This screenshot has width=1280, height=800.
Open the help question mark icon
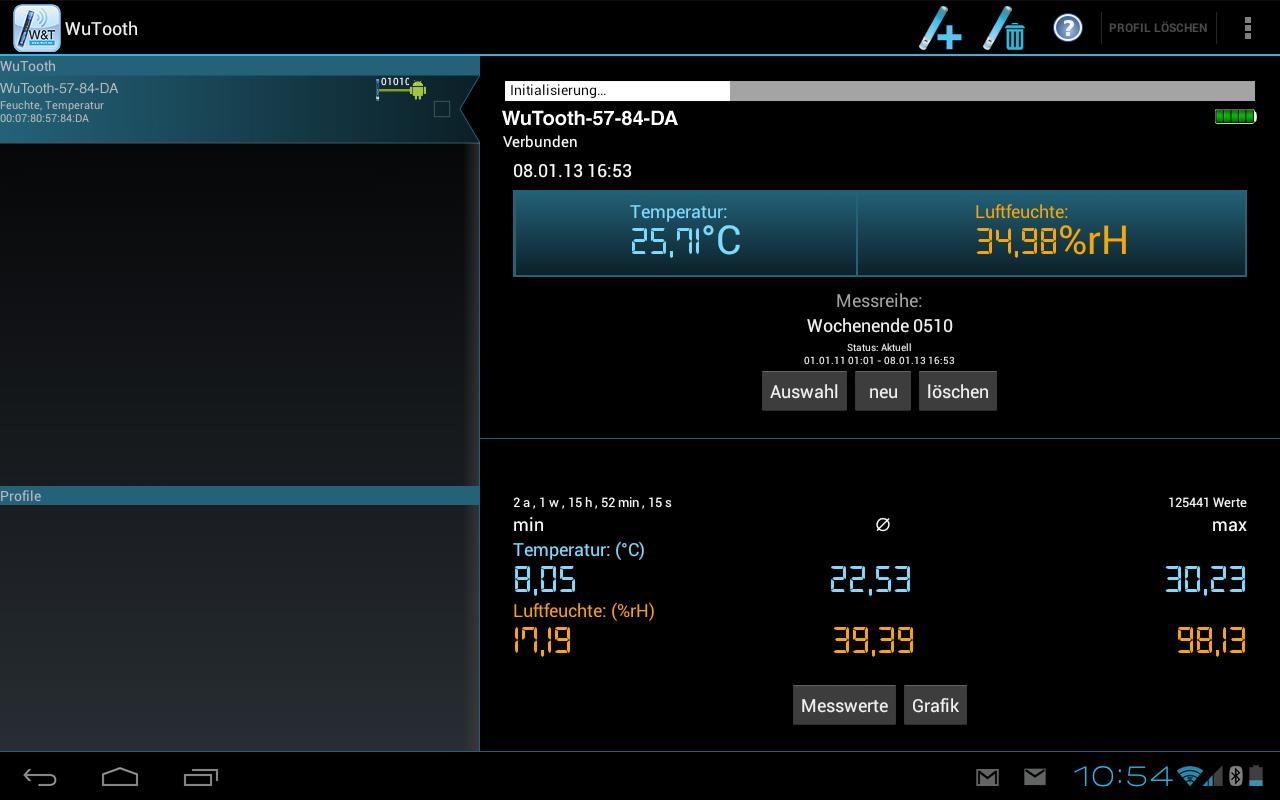[1068, 28]
